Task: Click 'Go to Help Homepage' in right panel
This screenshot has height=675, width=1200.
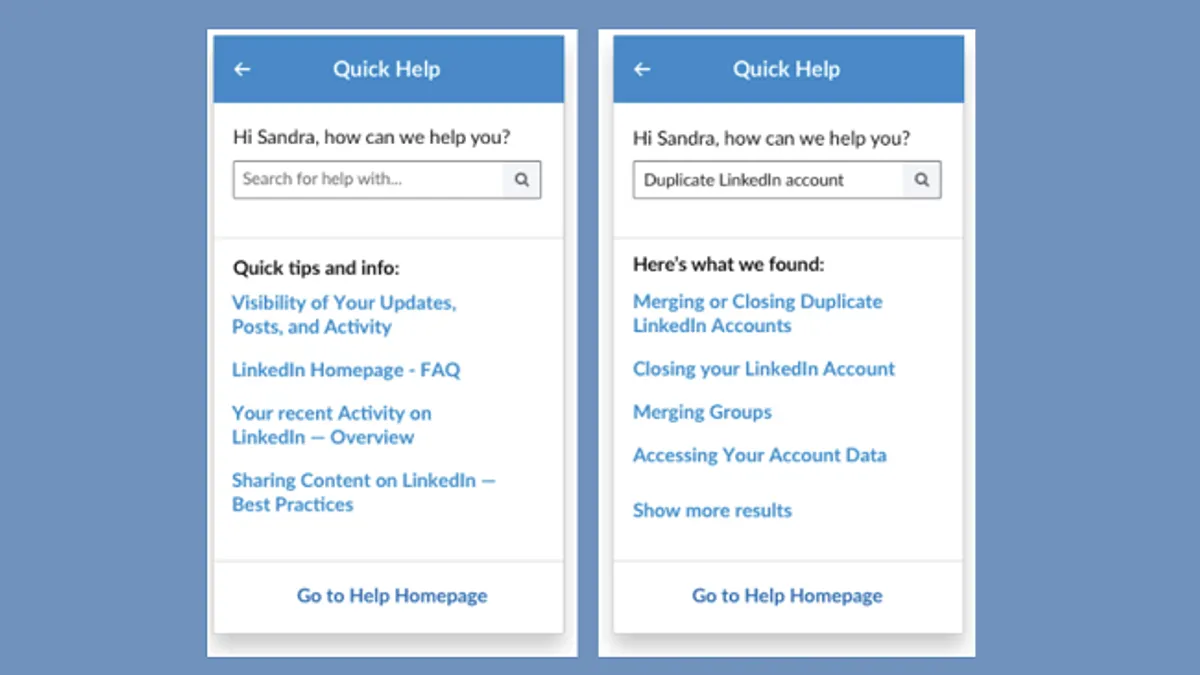Action: pos(787,595)
